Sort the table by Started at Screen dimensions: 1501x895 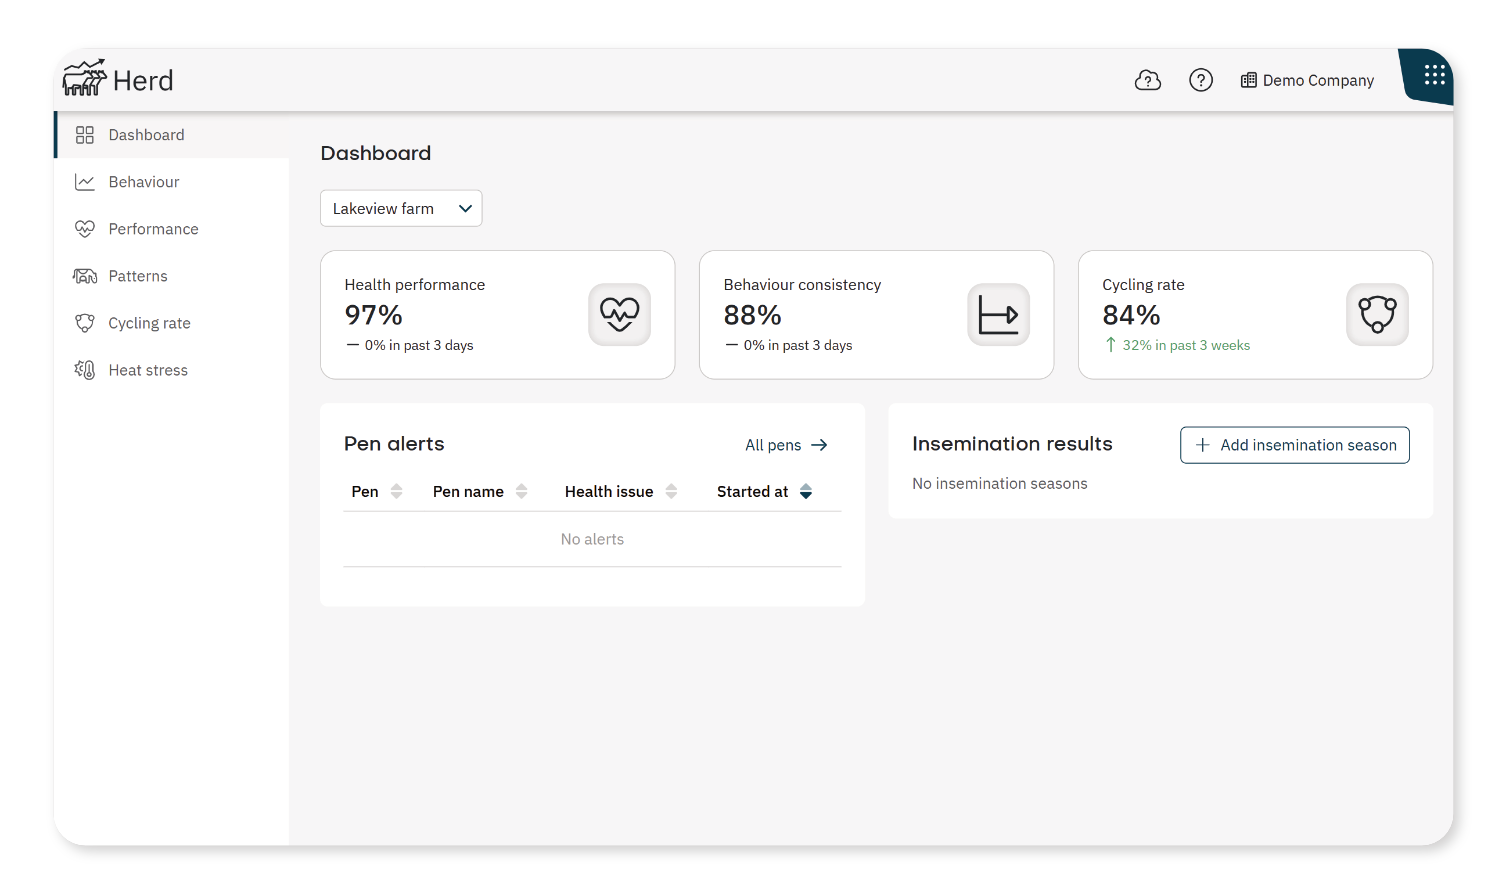pyautogui.click(x=806, y=491)
